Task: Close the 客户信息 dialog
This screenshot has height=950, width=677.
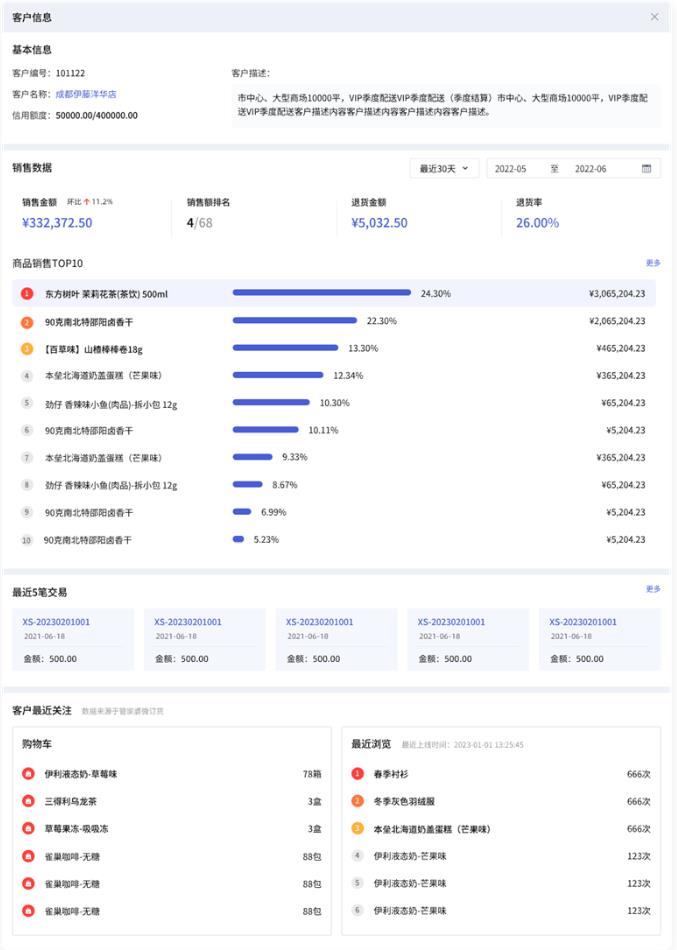Action: 654,17
